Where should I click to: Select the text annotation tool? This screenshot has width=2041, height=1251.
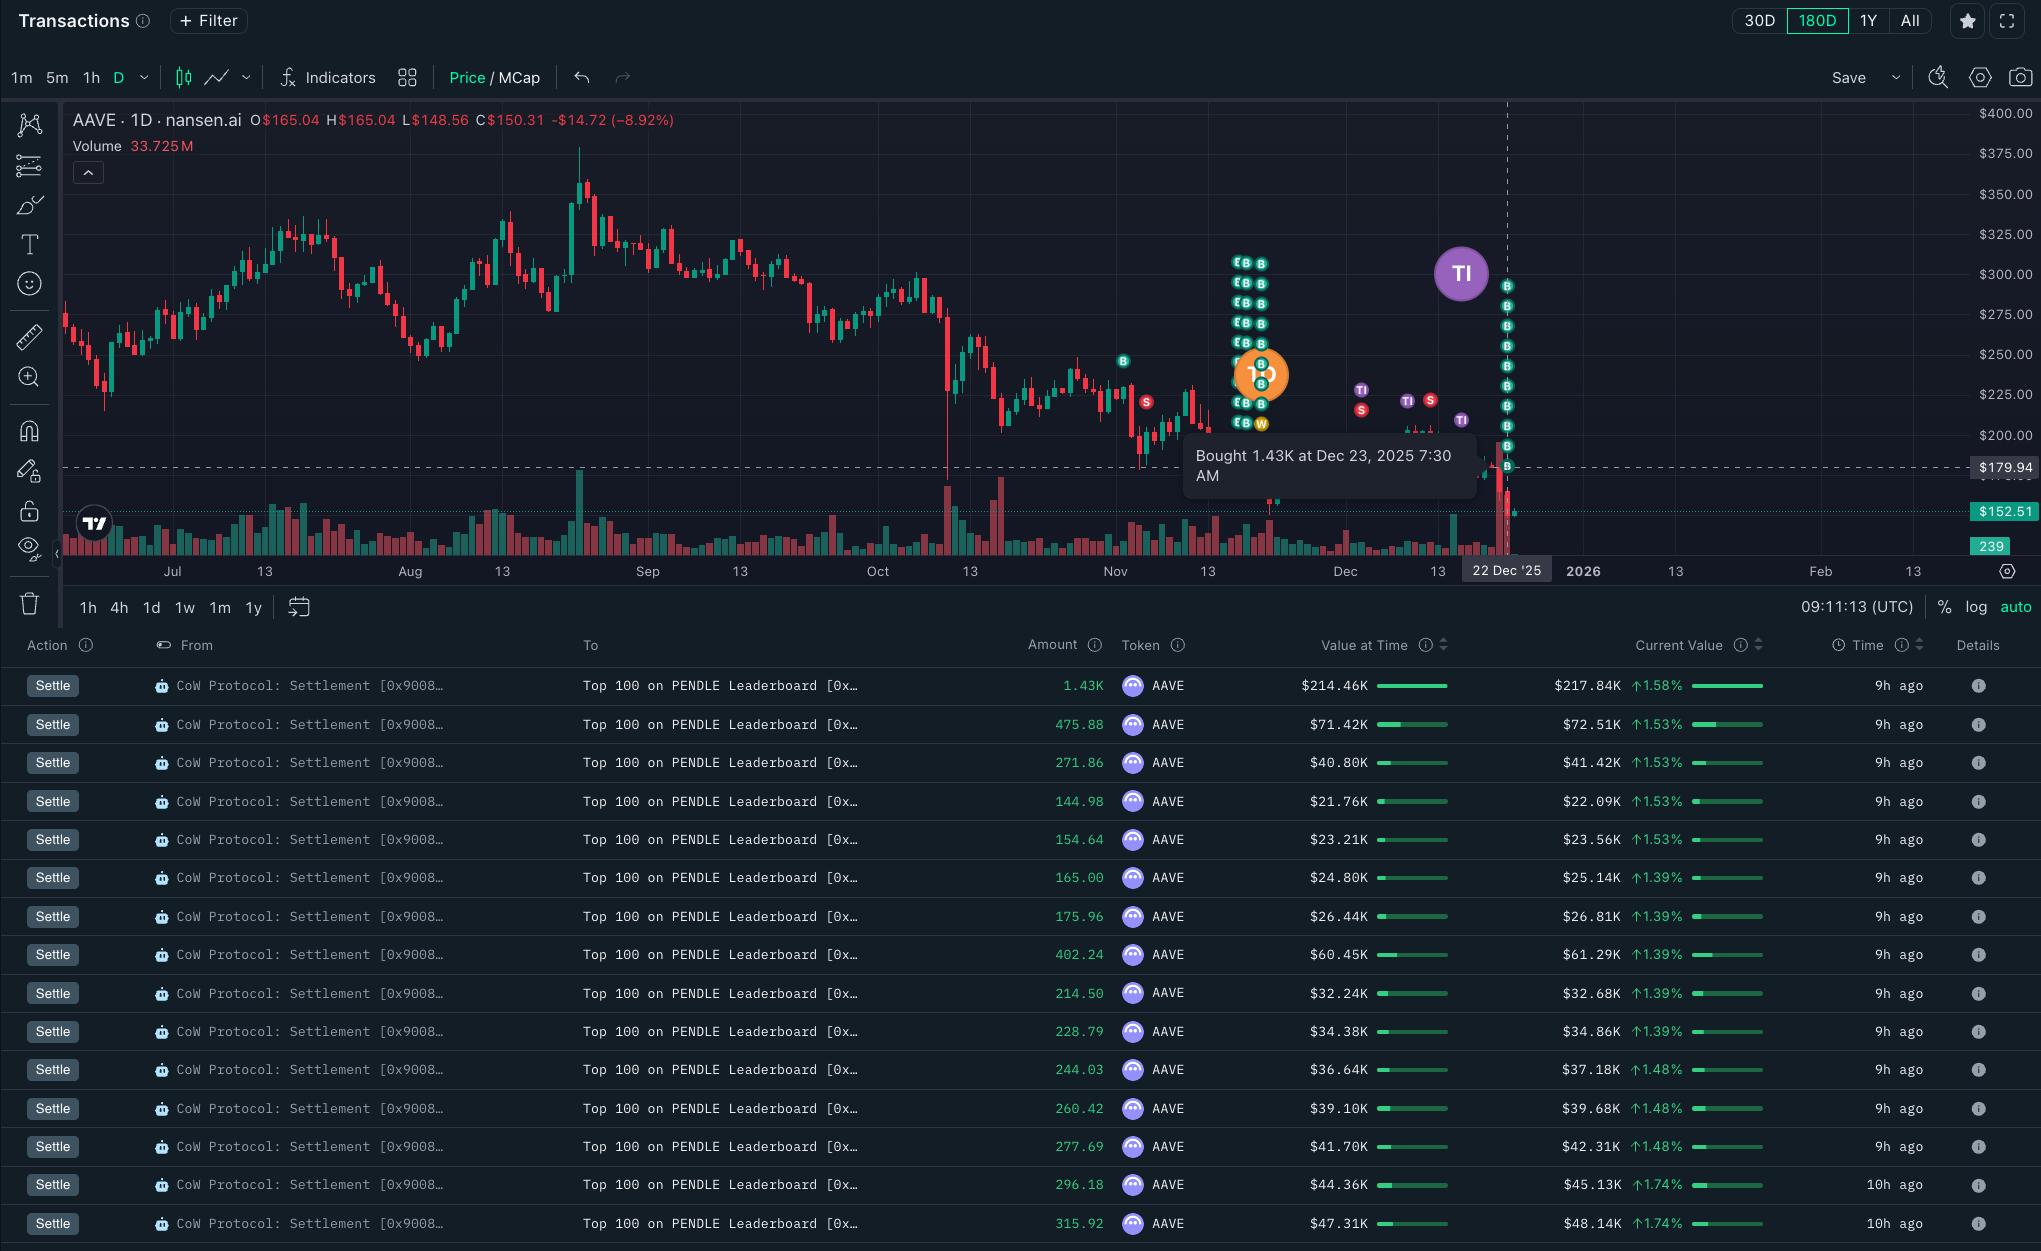[29, 245]
